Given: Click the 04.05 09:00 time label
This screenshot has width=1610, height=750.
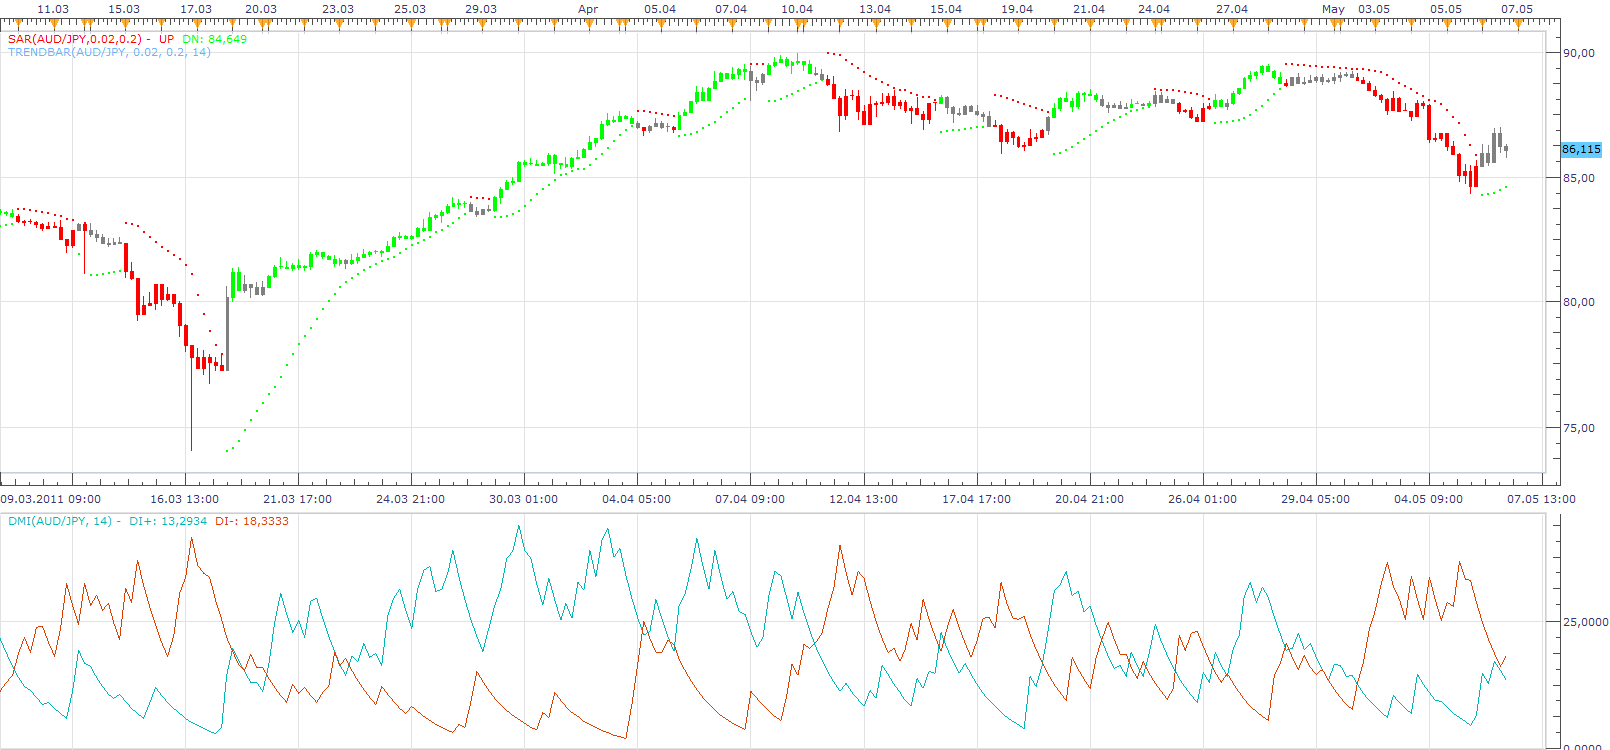Looking at the screenshot, I should coord(1428,499).
